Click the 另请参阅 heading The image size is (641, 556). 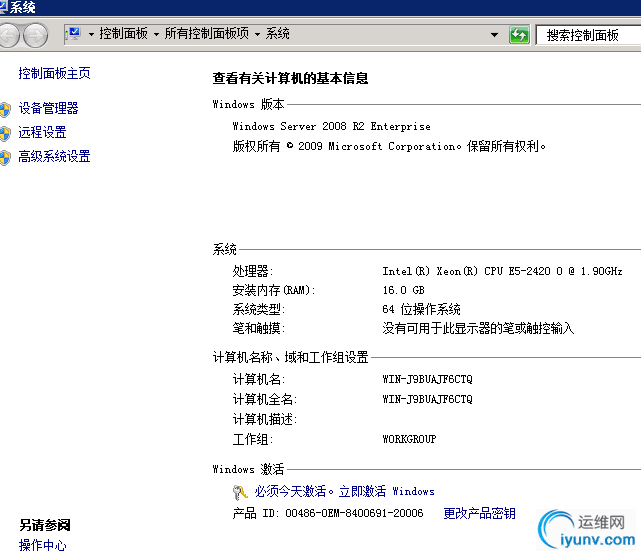(x=45, y=525)
